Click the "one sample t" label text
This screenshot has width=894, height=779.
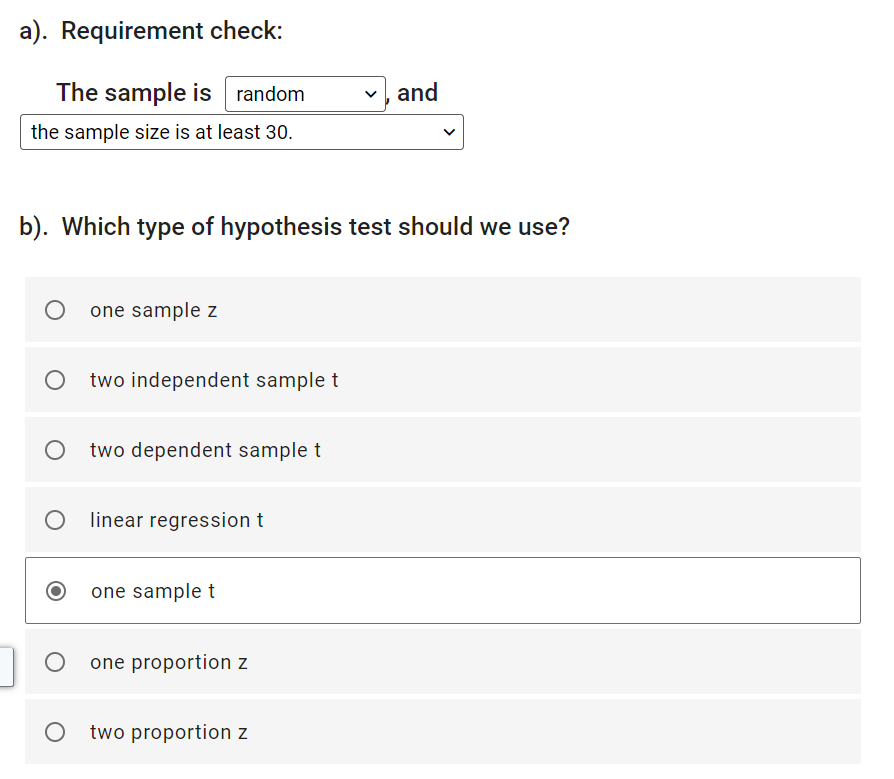tap(152, 591)
